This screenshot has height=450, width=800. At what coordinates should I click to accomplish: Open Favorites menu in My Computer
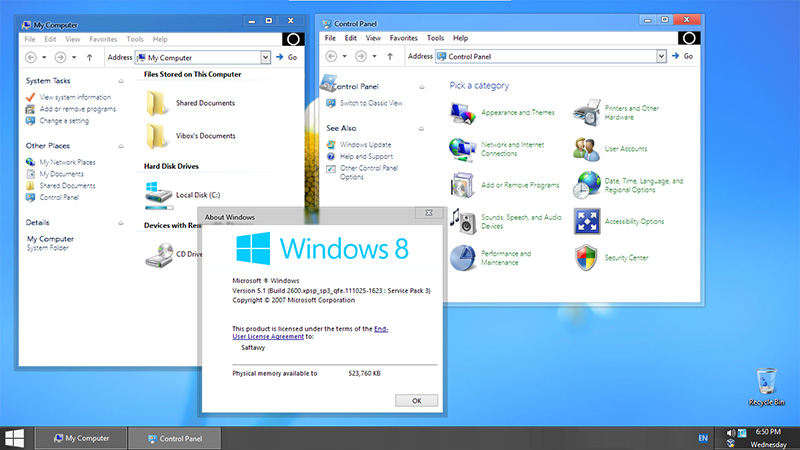point(103,39)
